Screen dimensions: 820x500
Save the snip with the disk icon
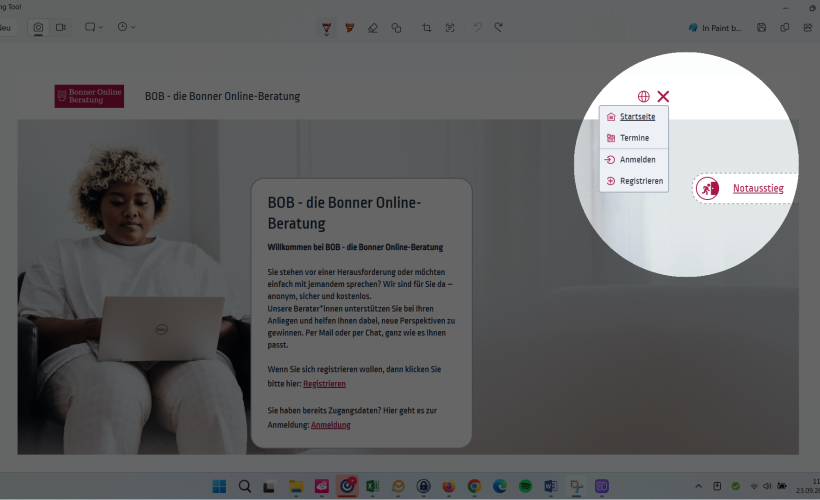762,28
